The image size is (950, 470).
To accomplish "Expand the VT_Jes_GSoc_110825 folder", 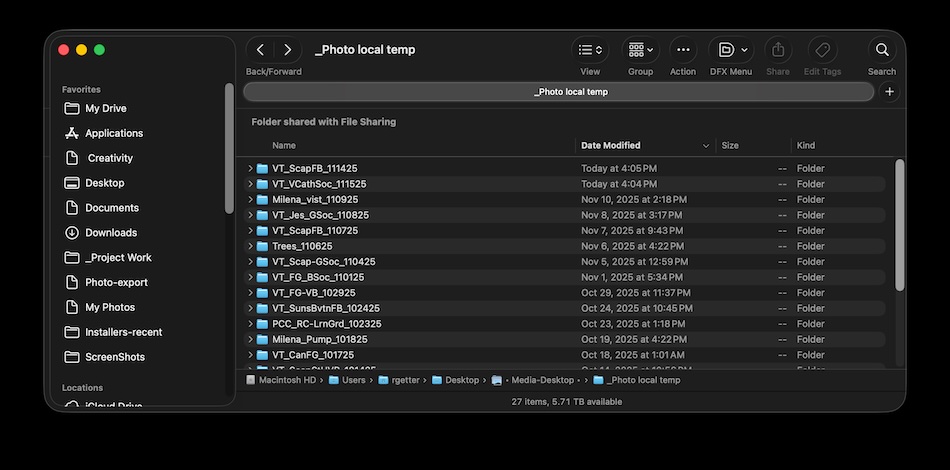I will click(x=250, y=215).
